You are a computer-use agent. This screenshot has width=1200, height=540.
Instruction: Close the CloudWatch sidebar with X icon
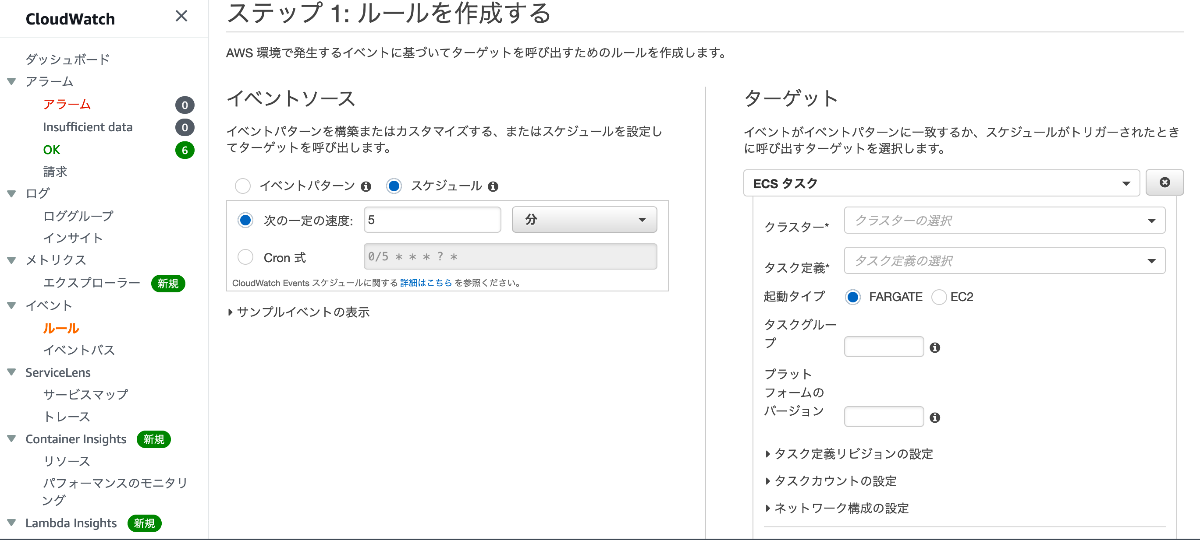(x=181, y=16)
